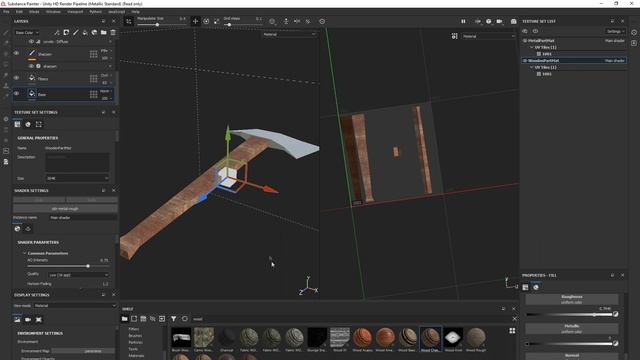This screenshot has width=640, height=360.
Task: Hide the Fibers fill layer
Action: pos(16,78)
